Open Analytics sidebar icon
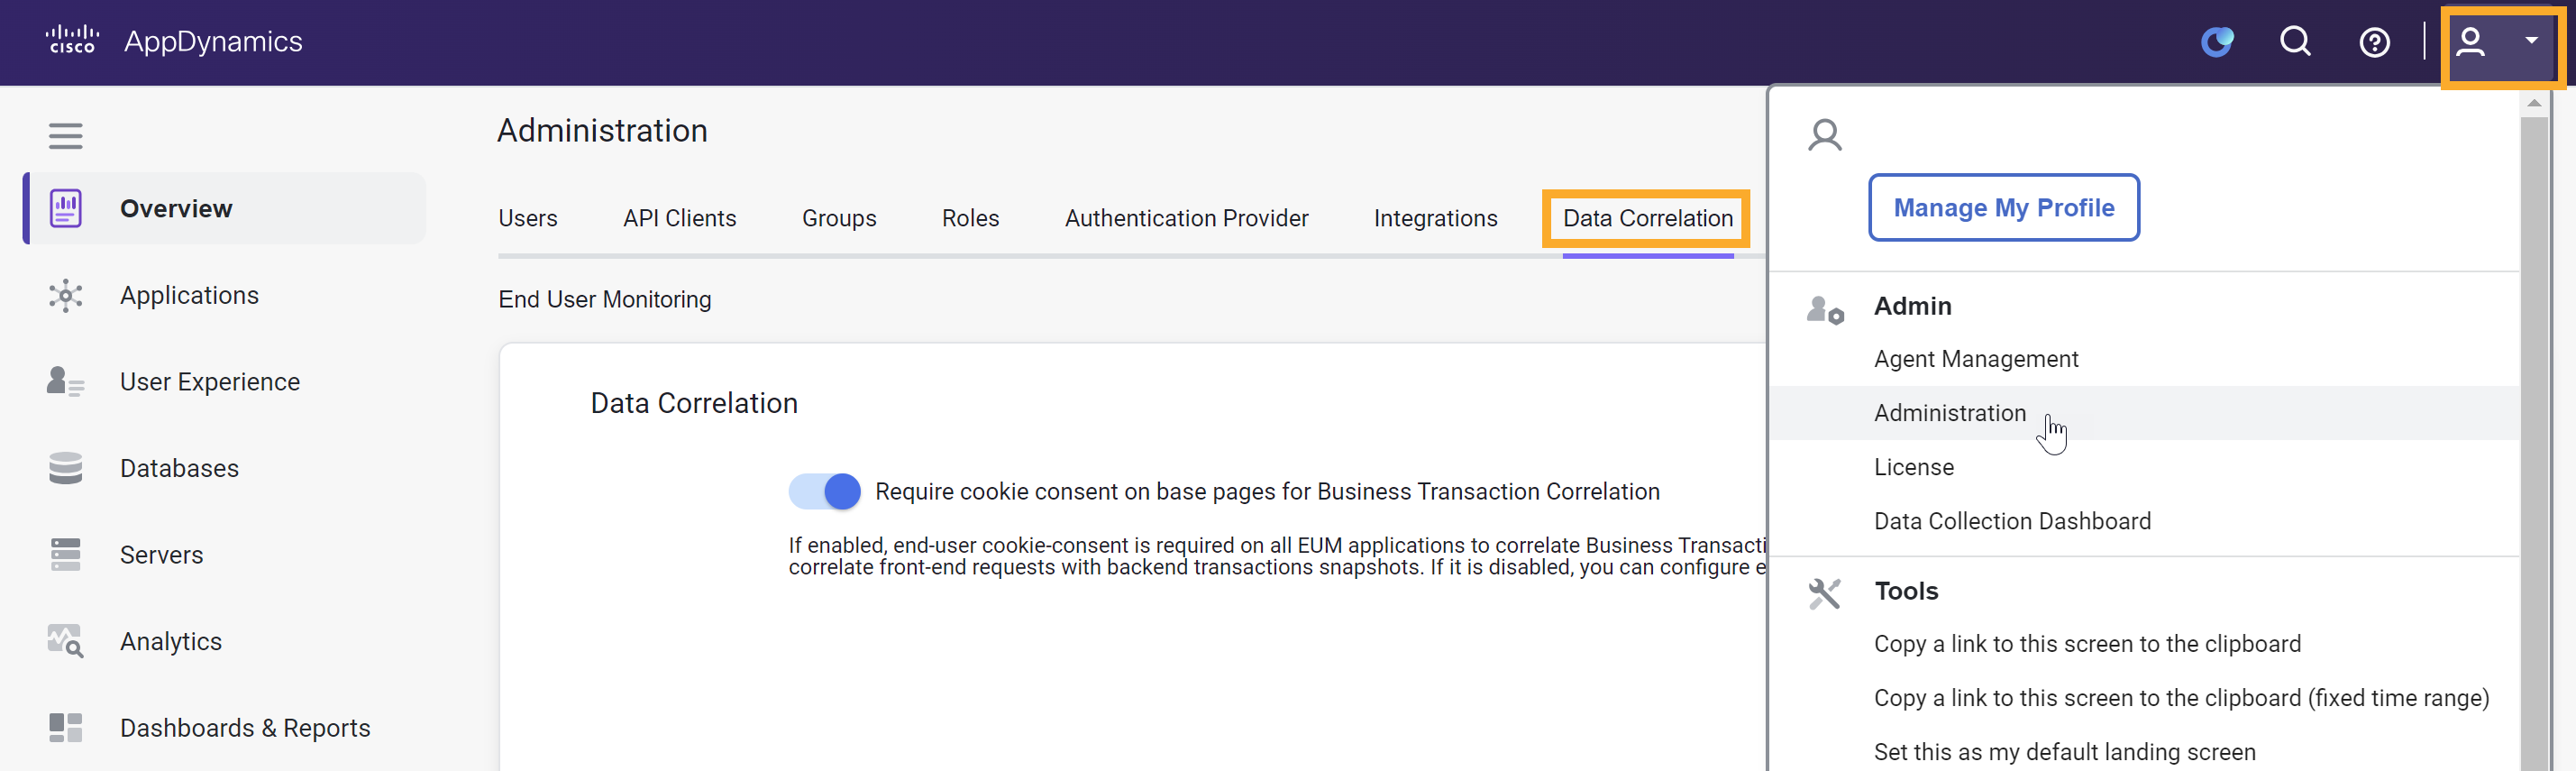 [x=66, y=641]
